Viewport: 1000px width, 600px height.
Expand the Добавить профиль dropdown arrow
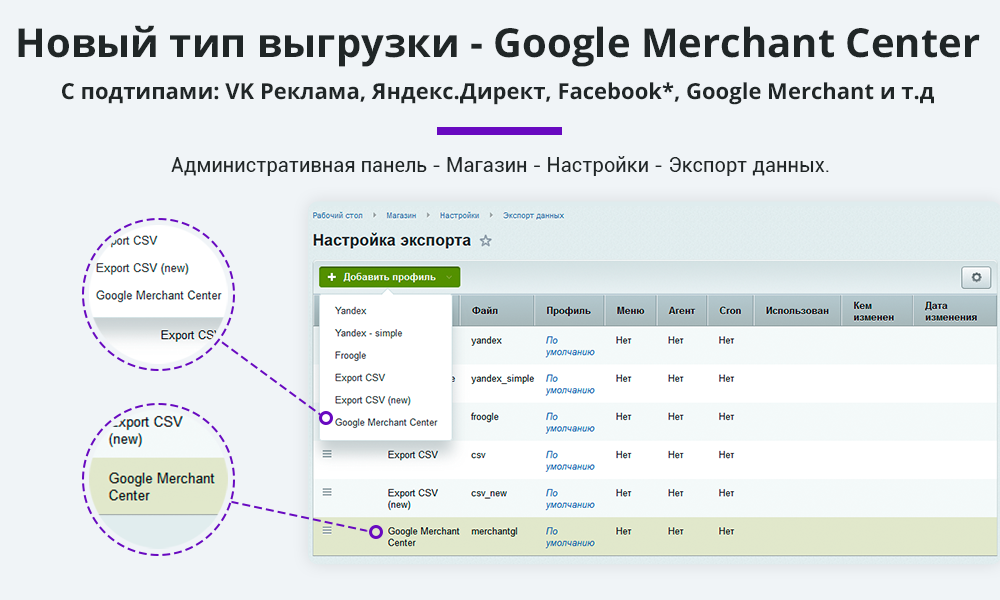click(449, 277)
